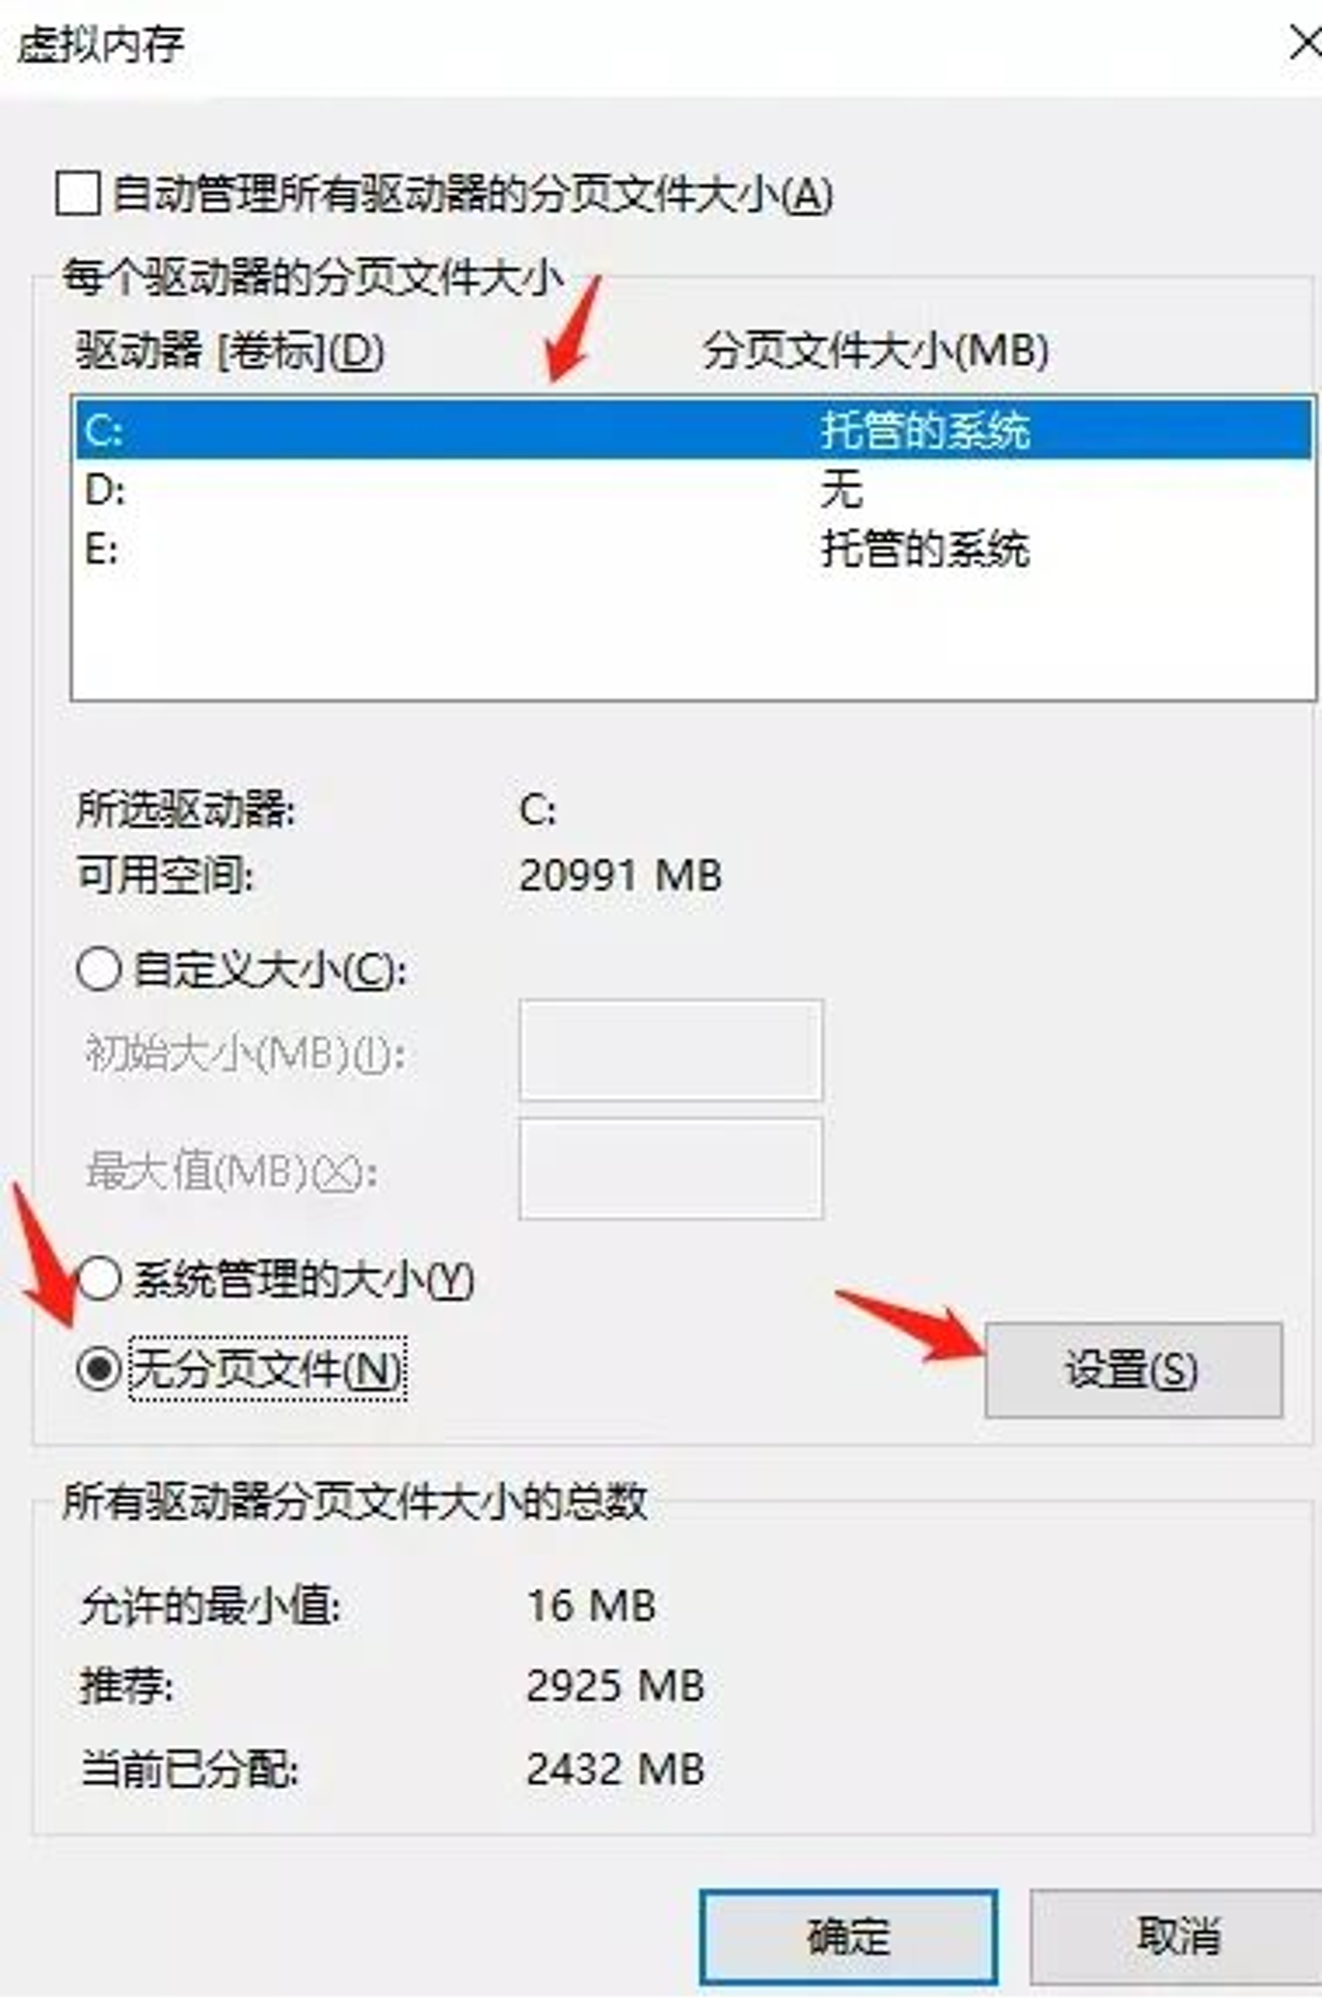
Task: Click the 无分页文件(N) label text
Action: coord(268,1369)
